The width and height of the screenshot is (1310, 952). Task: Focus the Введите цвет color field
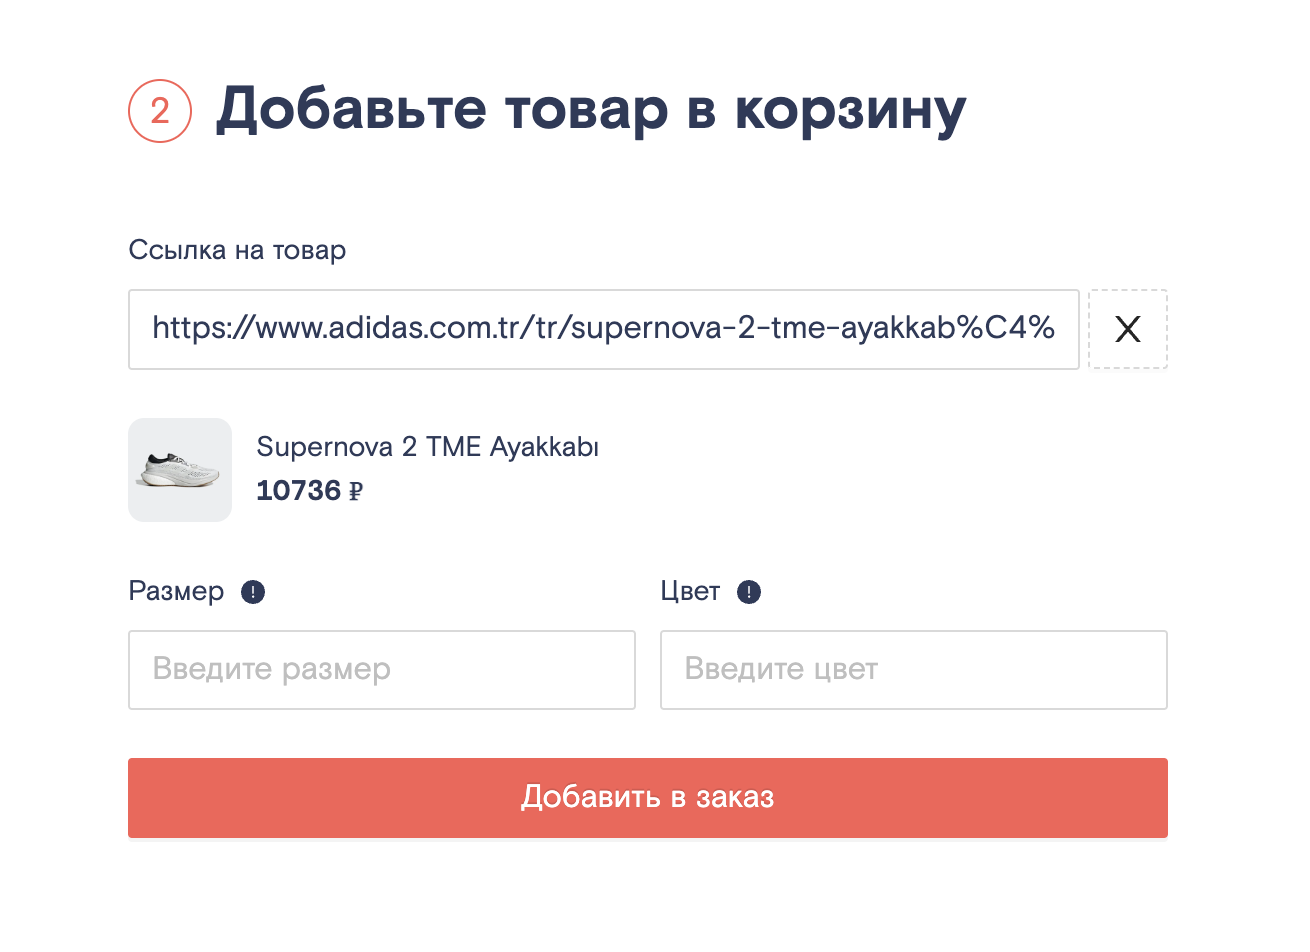pyautogui.click(x=914, y=670)
